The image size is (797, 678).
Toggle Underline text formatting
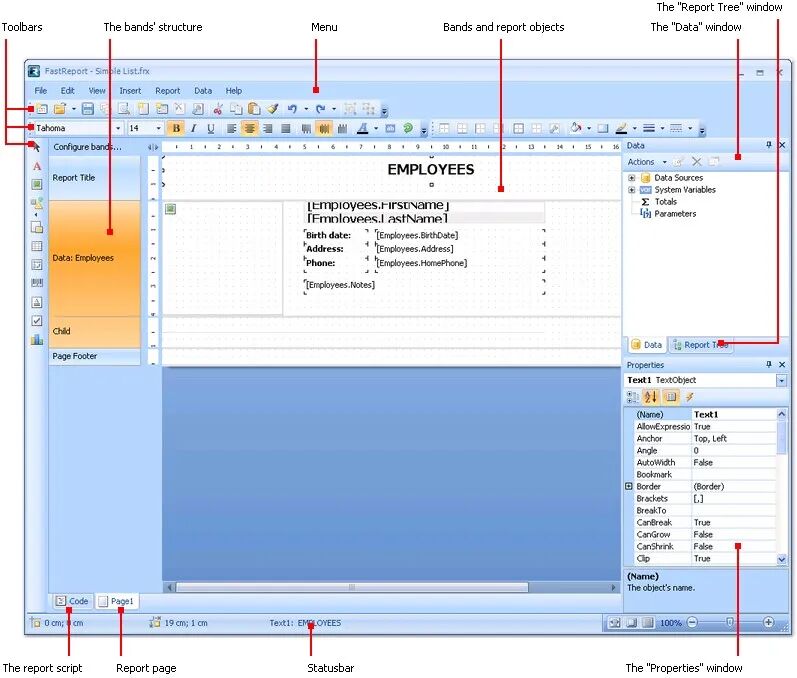(210, 129)
